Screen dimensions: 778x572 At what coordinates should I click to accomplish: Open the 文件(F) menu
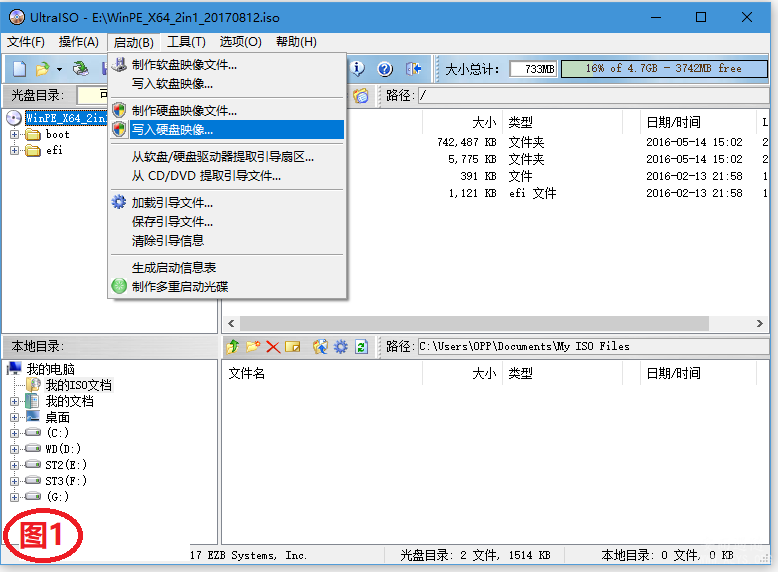(x=26, y=42)
